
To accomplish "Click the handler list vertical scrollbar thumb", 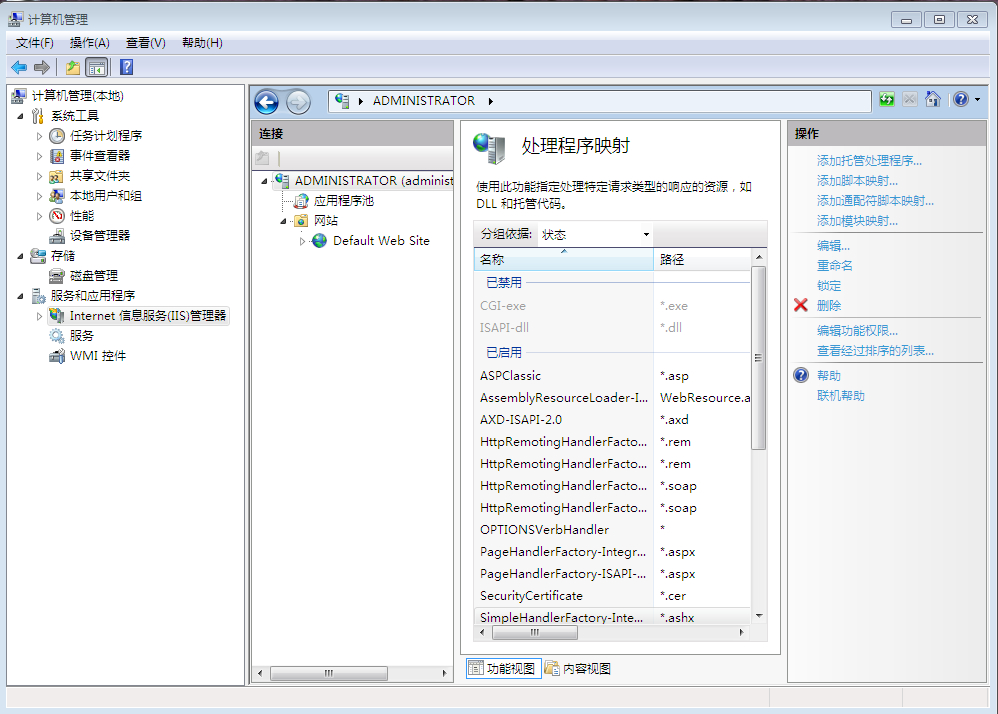I will 758,358.
